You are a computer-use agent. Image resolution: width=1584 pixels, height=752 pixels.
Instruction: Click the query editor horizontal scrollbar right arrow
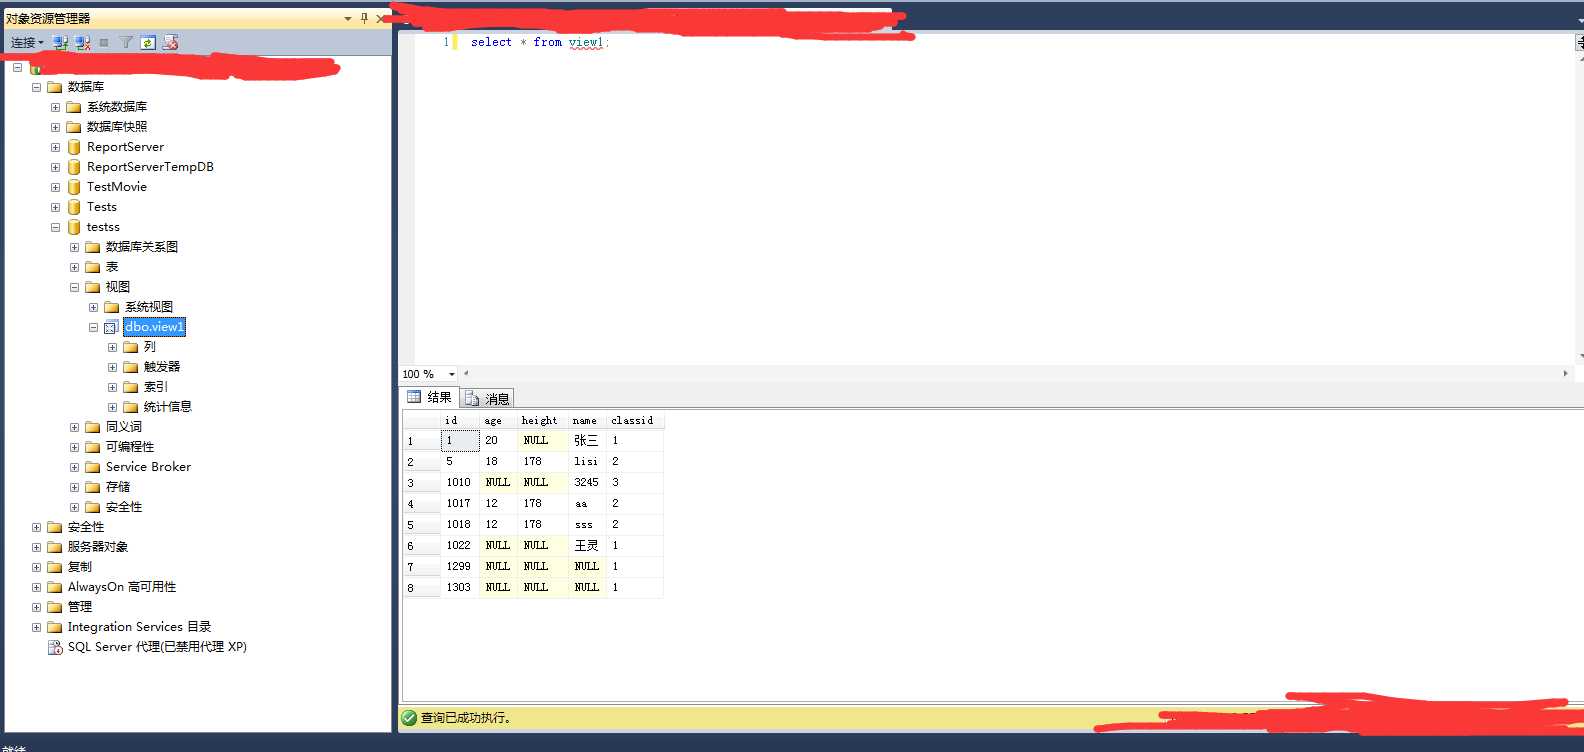(x=1565, y=373)
